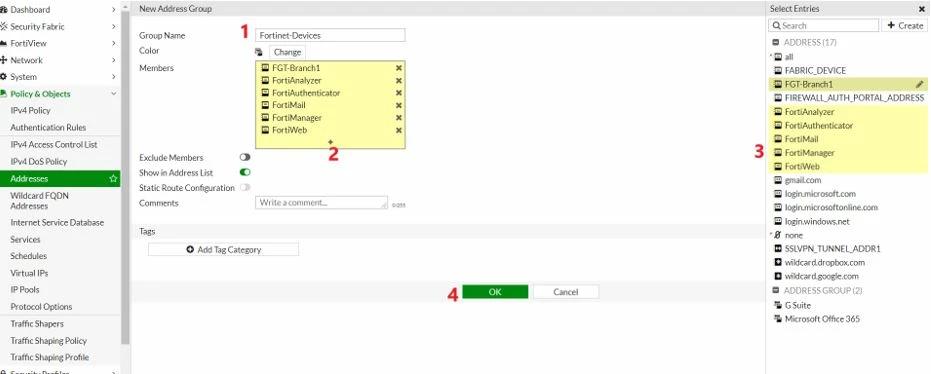Expand the System menu chevron
Screen dimensions: 931x374
point(113,77)
